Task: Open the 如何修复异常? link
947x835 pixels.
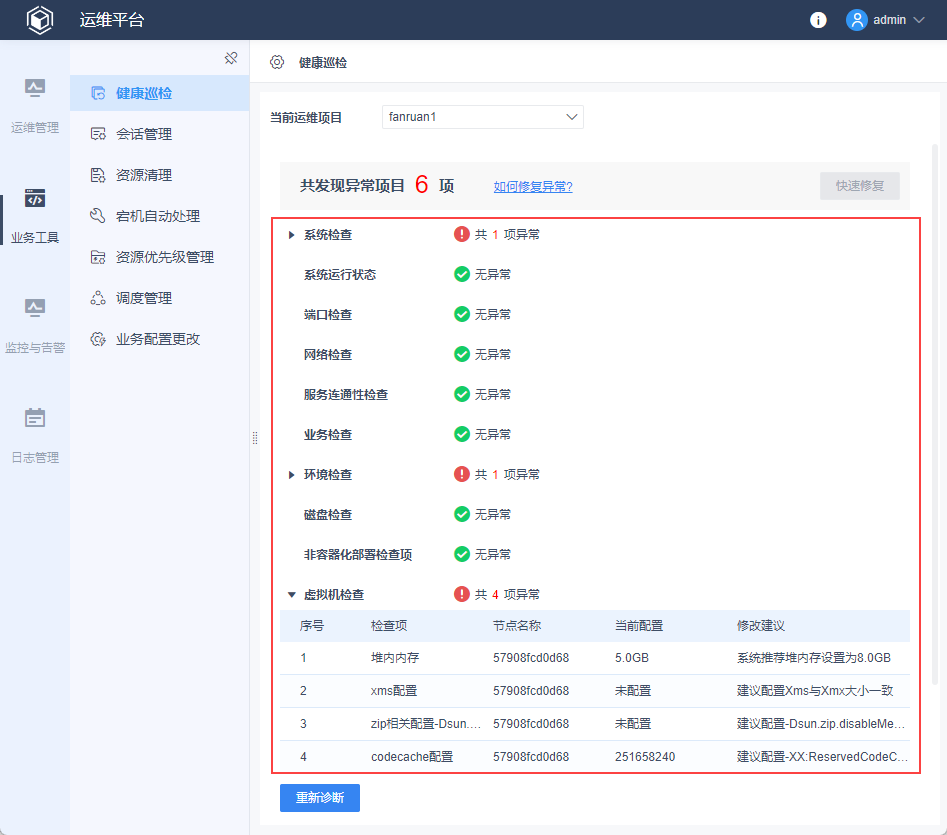Action: [x=532, y=187]
